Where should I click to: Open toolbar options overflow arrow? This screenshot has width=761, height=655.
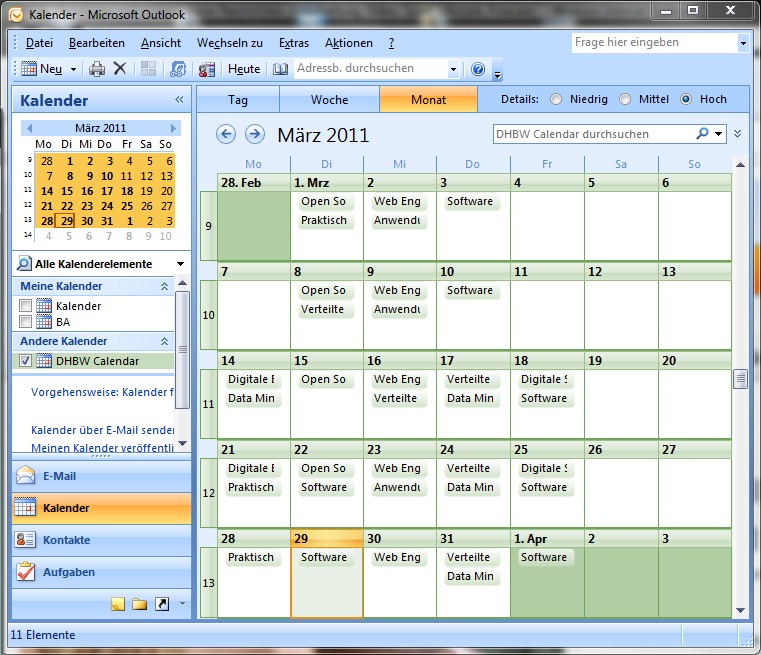[497, 74]
